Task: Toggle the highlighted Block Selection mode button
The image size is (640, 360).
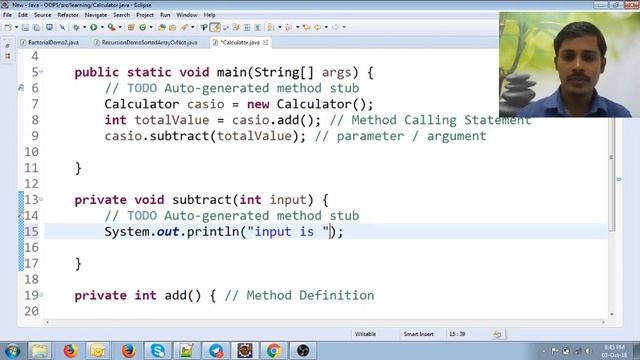Action: click(x=215, y=27)
